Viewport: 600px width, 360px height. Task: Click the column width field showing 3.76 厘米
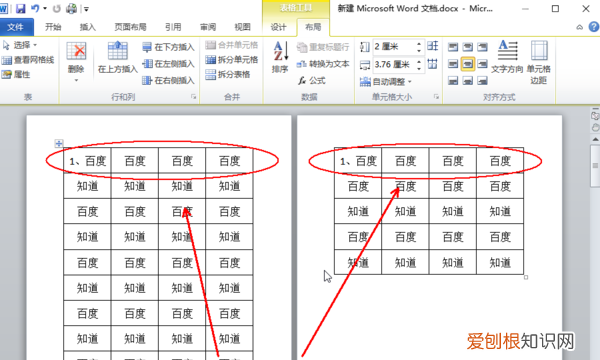point(393,64)
